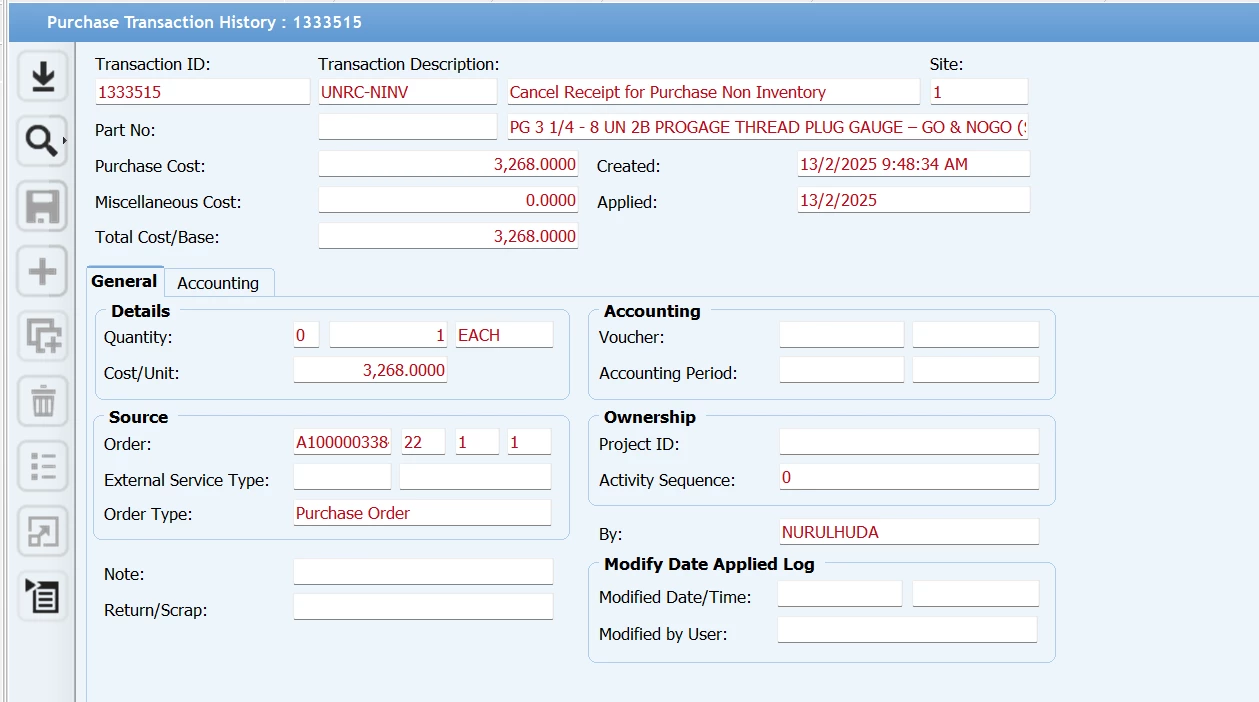Click the Site field
The height and width of the screenshot is (702, 1259).
[x=979, y=92]
